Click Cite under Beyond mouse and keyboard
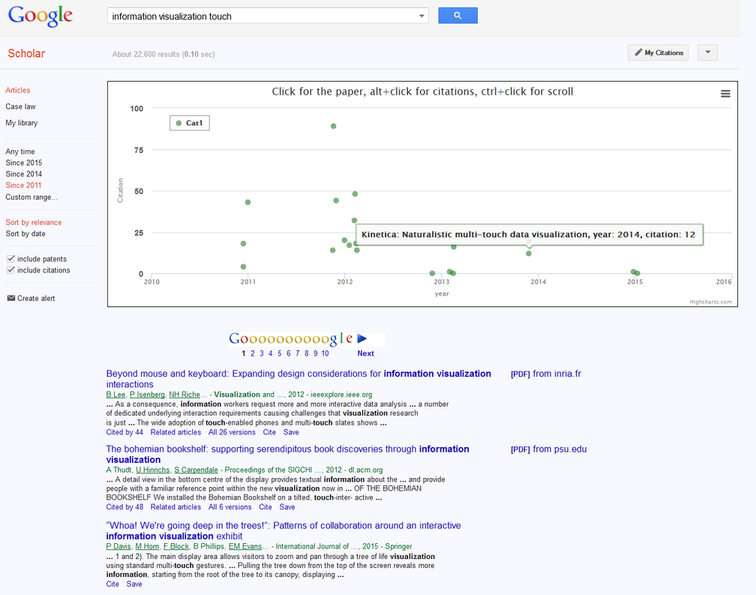The image size is (756, 595). 269,432
